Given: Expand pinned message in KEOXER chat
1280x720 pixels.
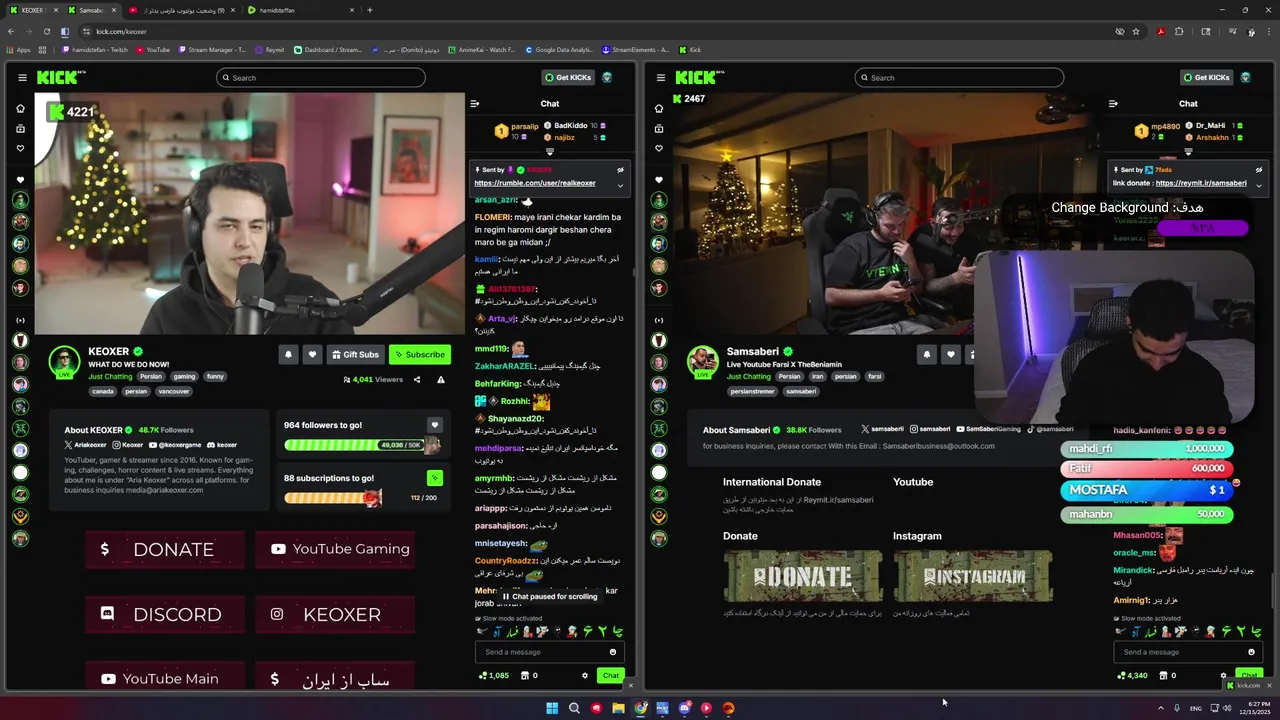Looking at the screenshot, I should tap(620, 185).
